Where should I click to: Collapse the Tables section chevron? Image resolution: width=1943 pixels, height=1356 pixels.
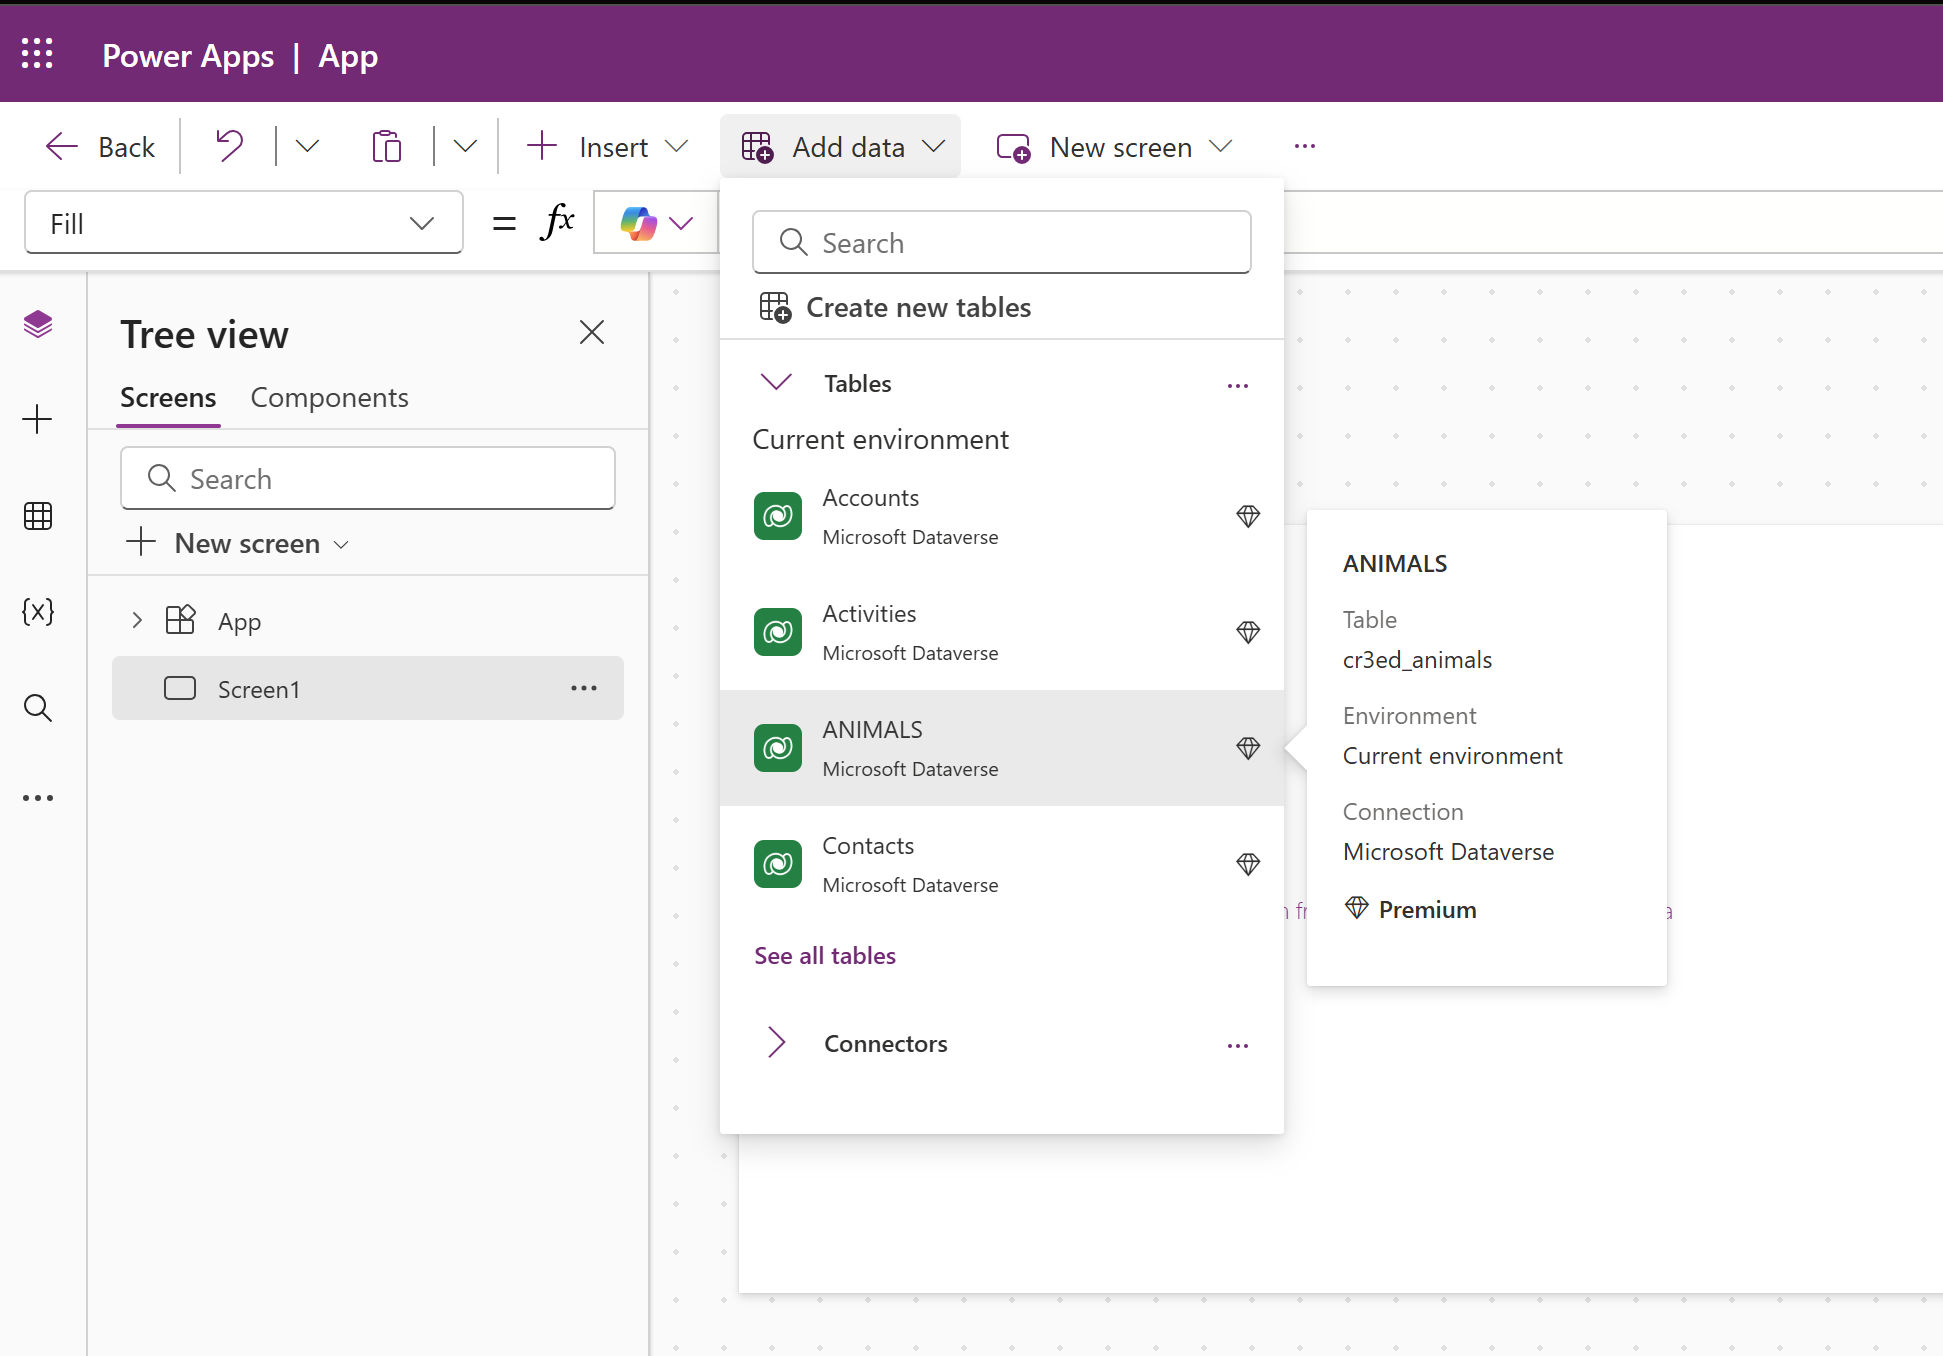coord(776,383)
